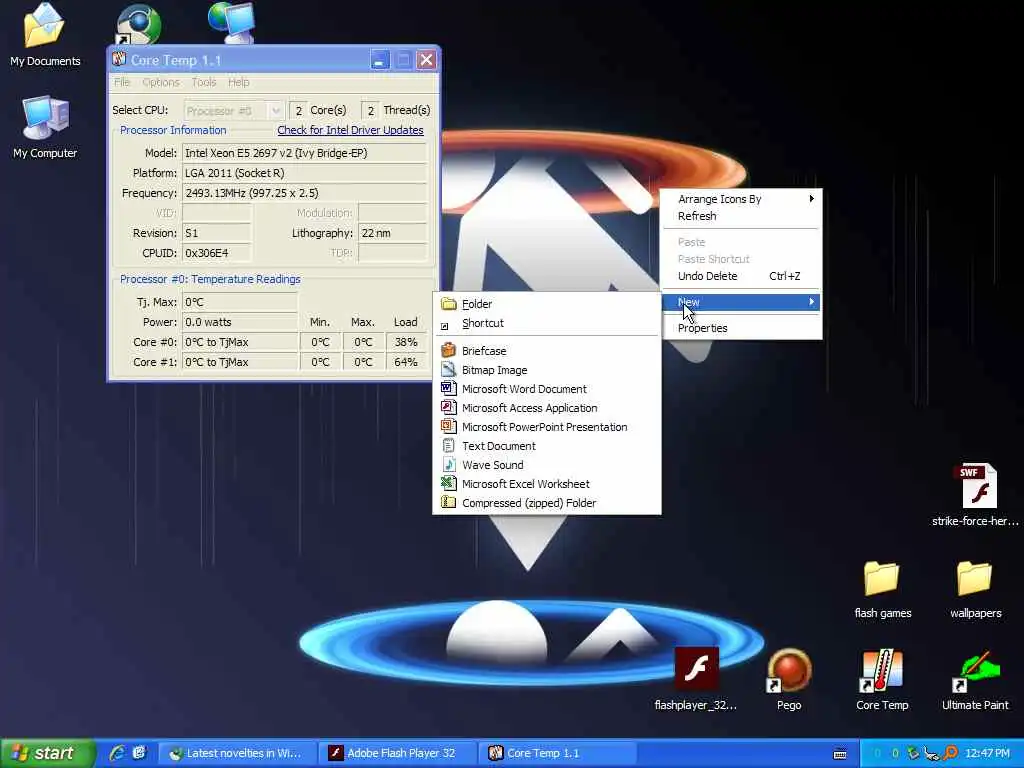Click the second Quick Launch icon
Viewport: 1024px width, 768px height.
(x=139, y=753)
